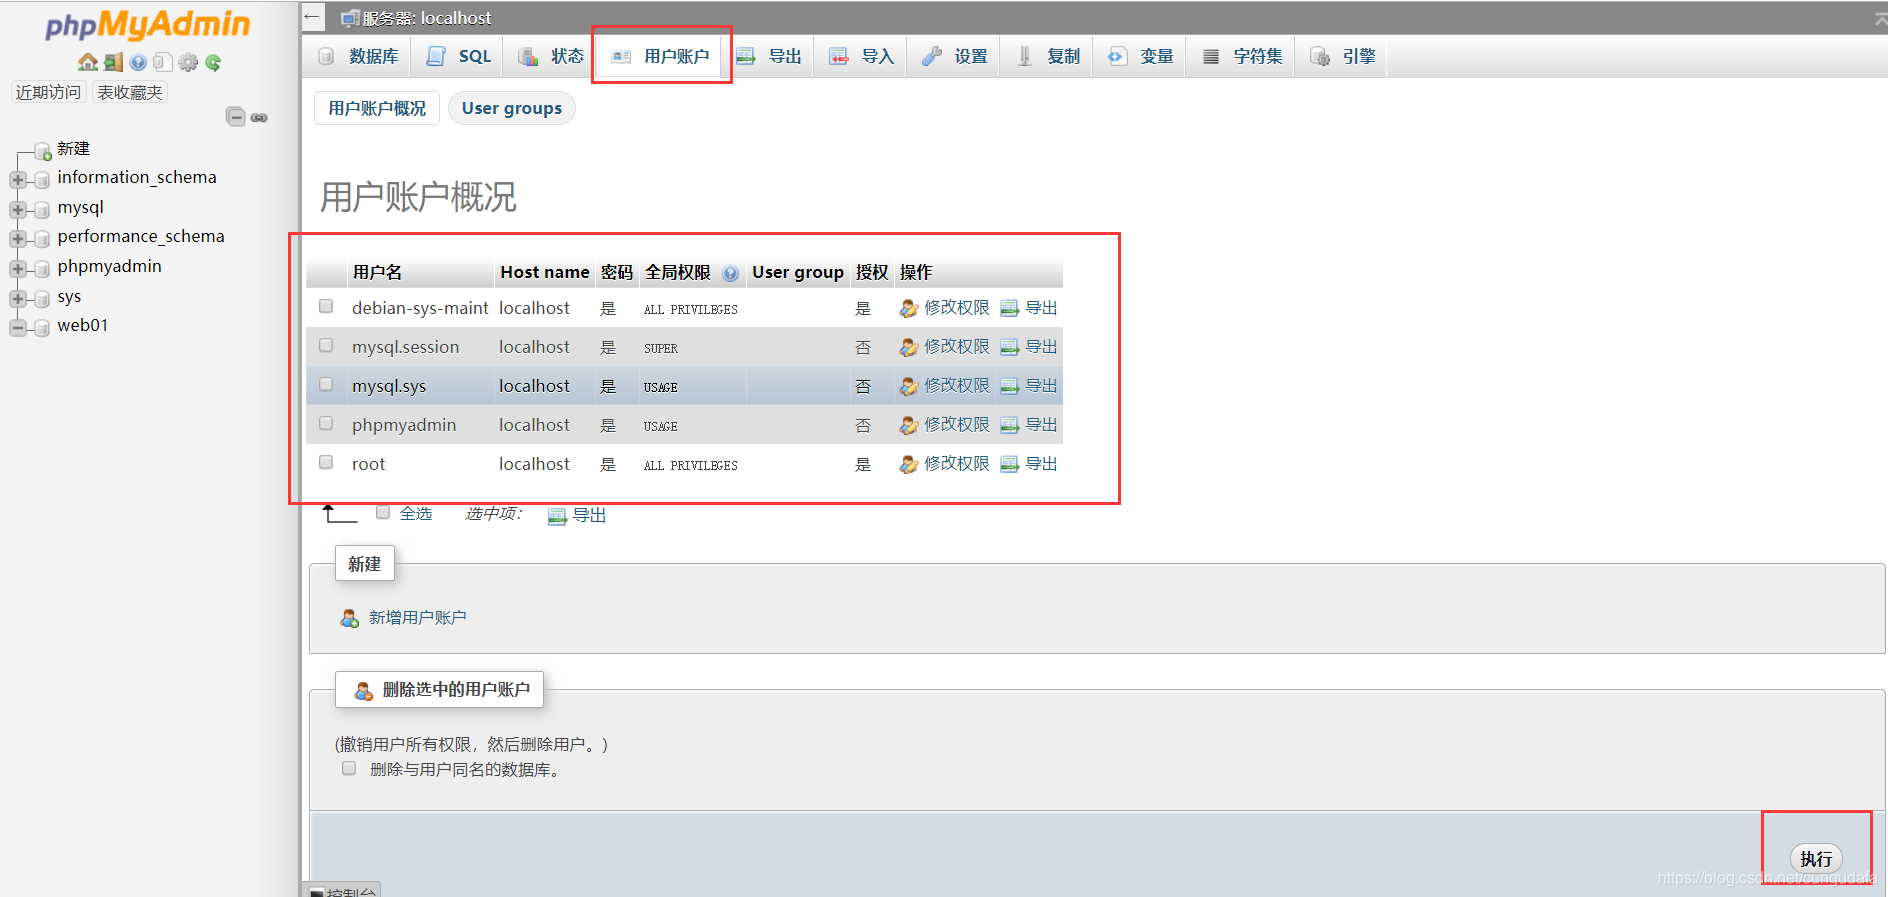Open the 引擎 (Engines) tab
The width and height of the screenshot is (1888, 897).
[x=1343, y=56]
